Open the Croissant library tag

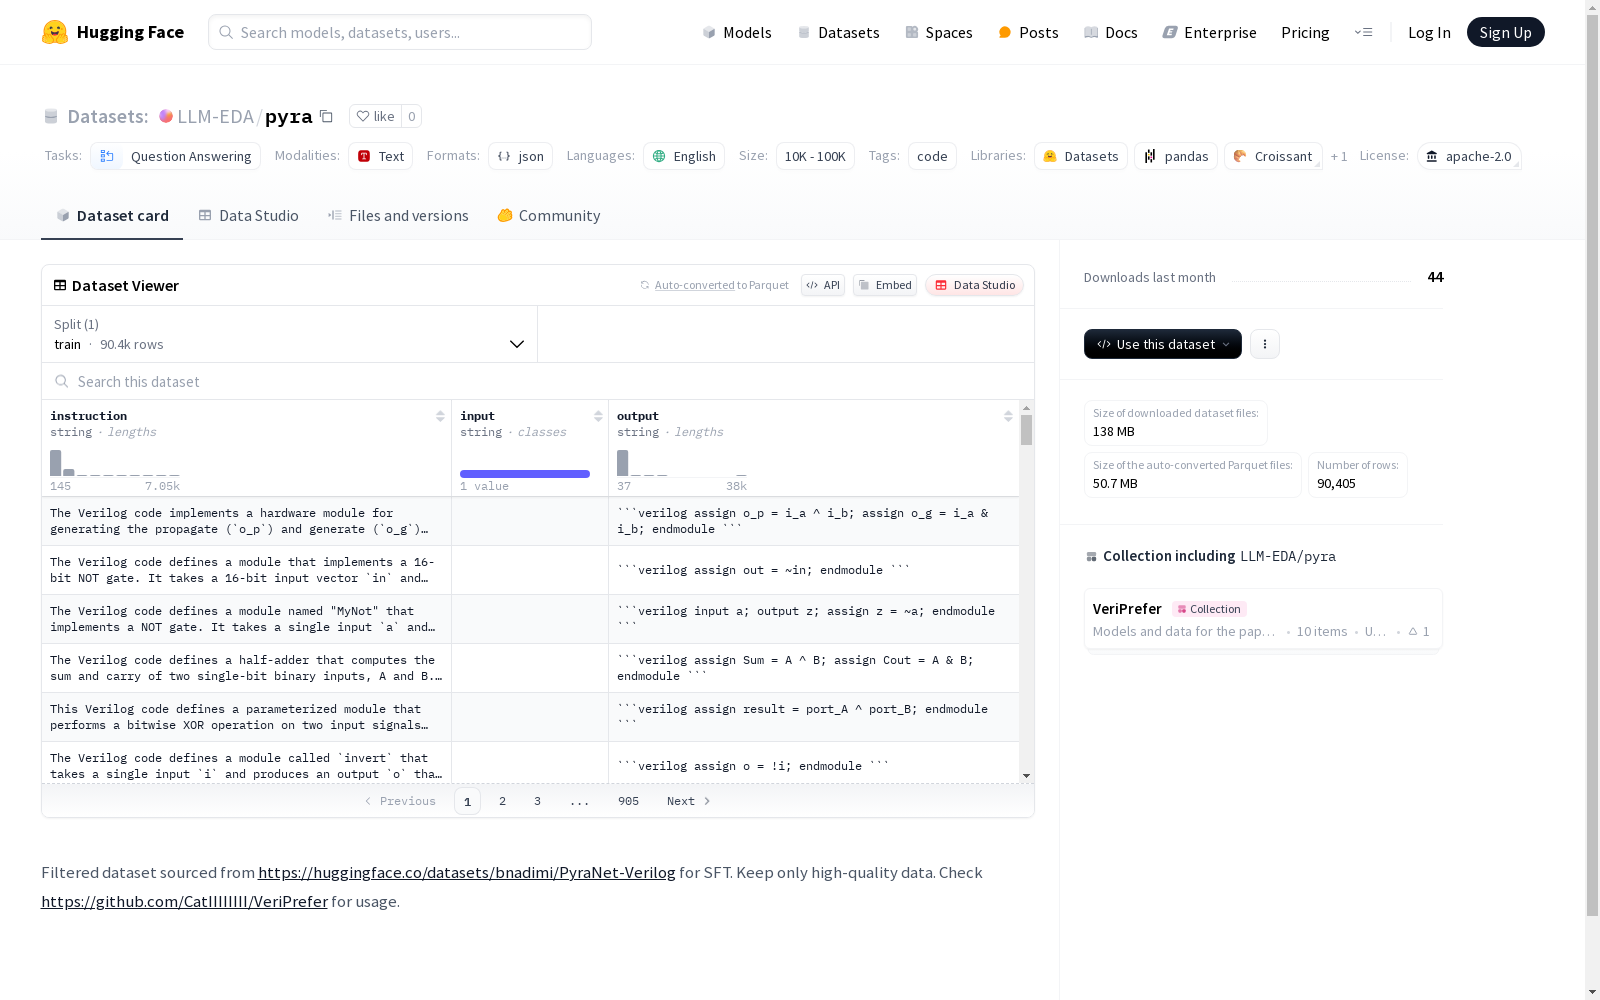click(1273, 156)
